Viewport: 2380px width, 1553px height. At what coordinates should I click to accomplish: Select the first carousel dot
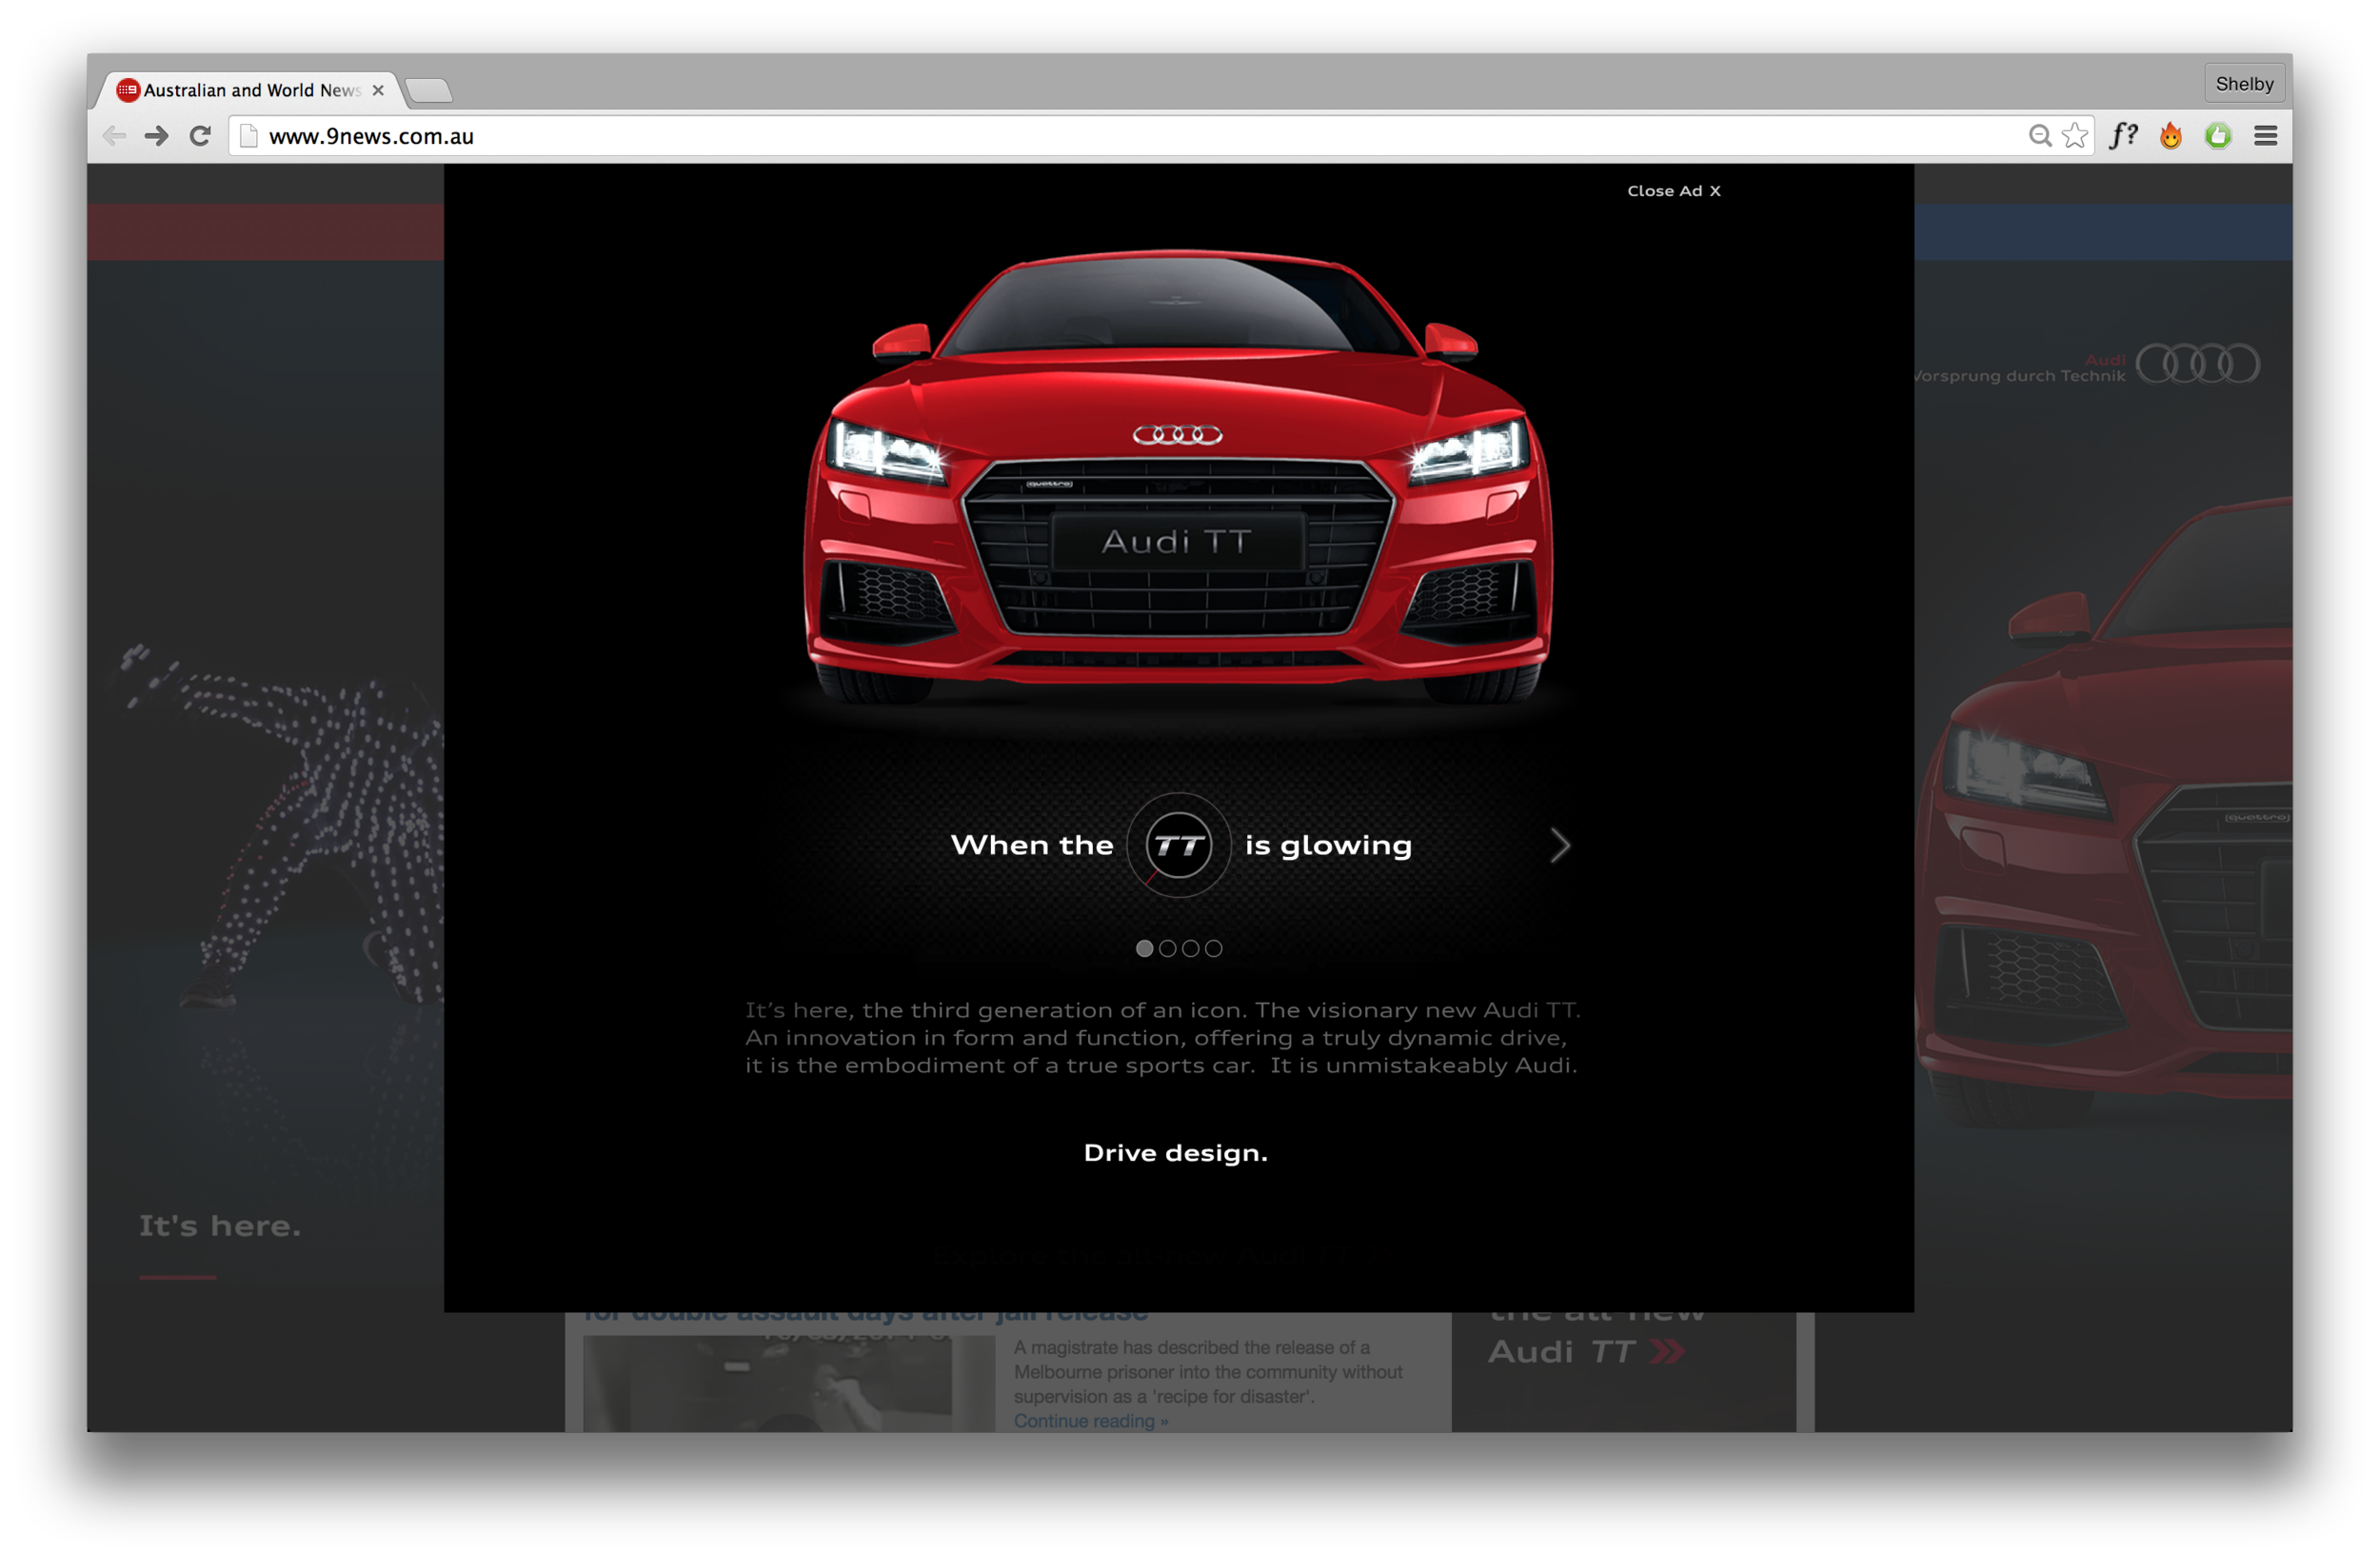pyautogui.click(x=1144, y=948)
